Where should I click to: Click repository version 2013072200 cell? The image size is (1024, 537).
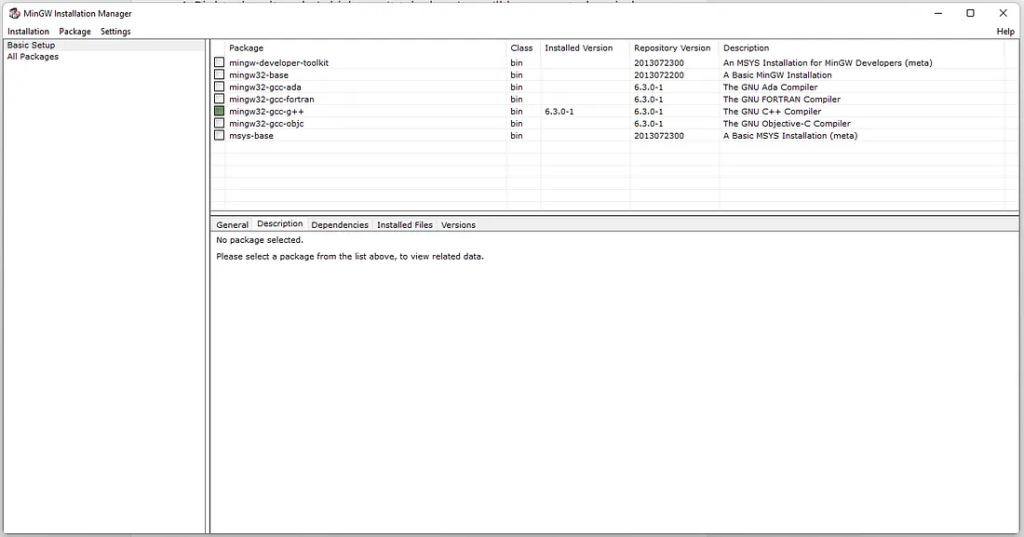pos(659,75)
